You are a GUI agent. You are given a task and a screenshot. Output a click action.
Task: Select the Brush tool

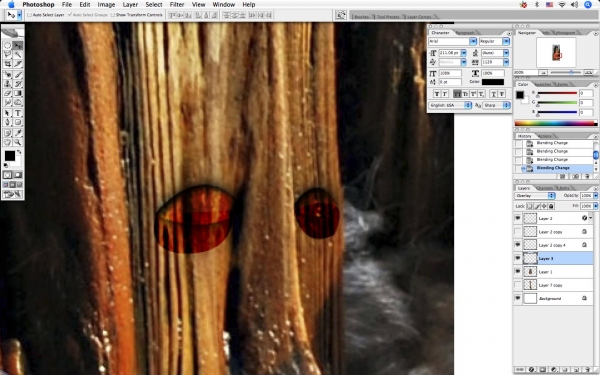pyautogui.click(x=18, y=75)
